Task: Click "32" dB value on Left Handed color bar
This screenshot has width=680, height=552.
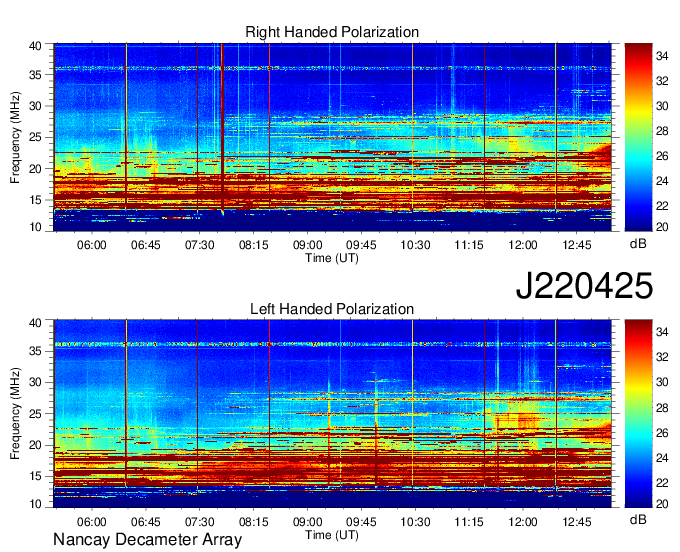Action: coord(662,357)
